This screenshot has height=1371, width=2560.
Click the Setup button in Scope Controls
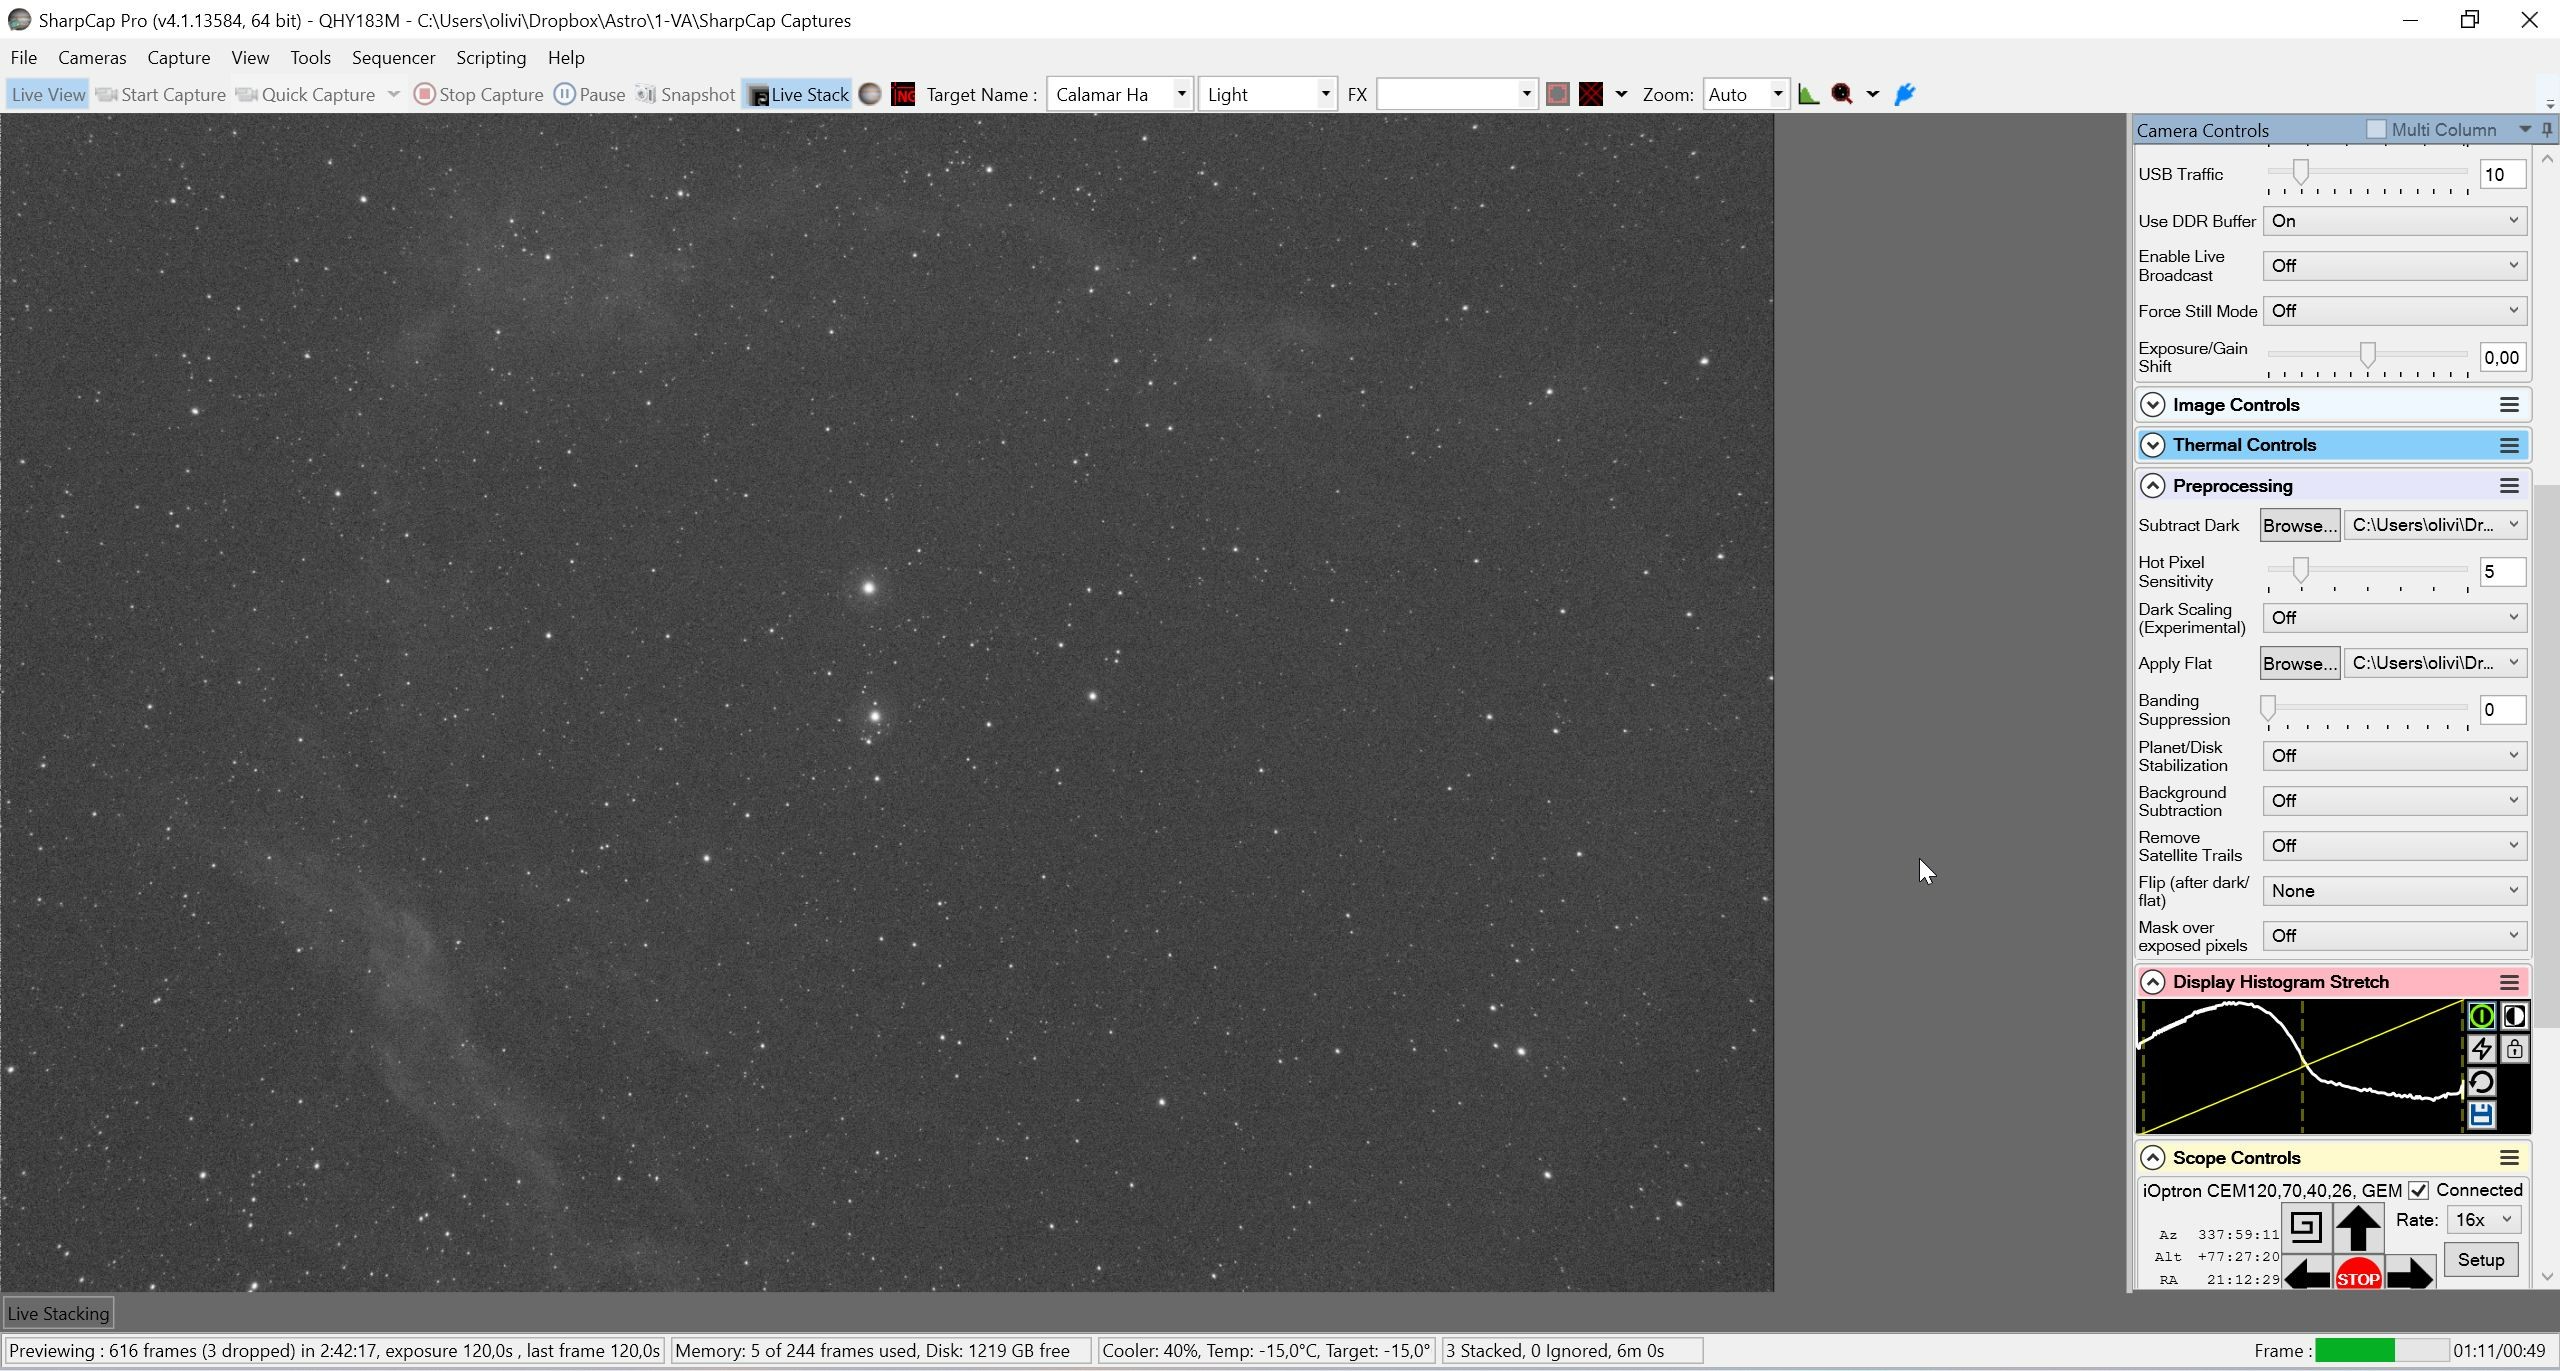click(x=2480, y=1260)
